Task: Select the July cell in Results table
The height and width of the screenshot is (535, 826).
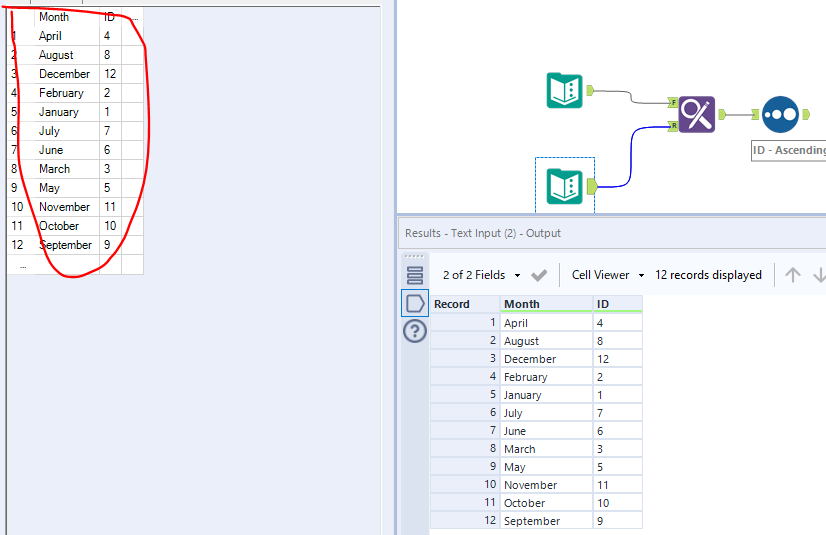Action: (x=546, y=413)
